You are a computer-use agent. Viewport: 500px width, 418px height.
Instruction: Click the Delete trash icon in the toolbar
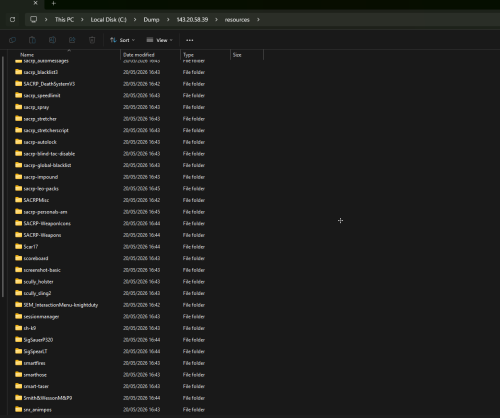tap(92, 40)
